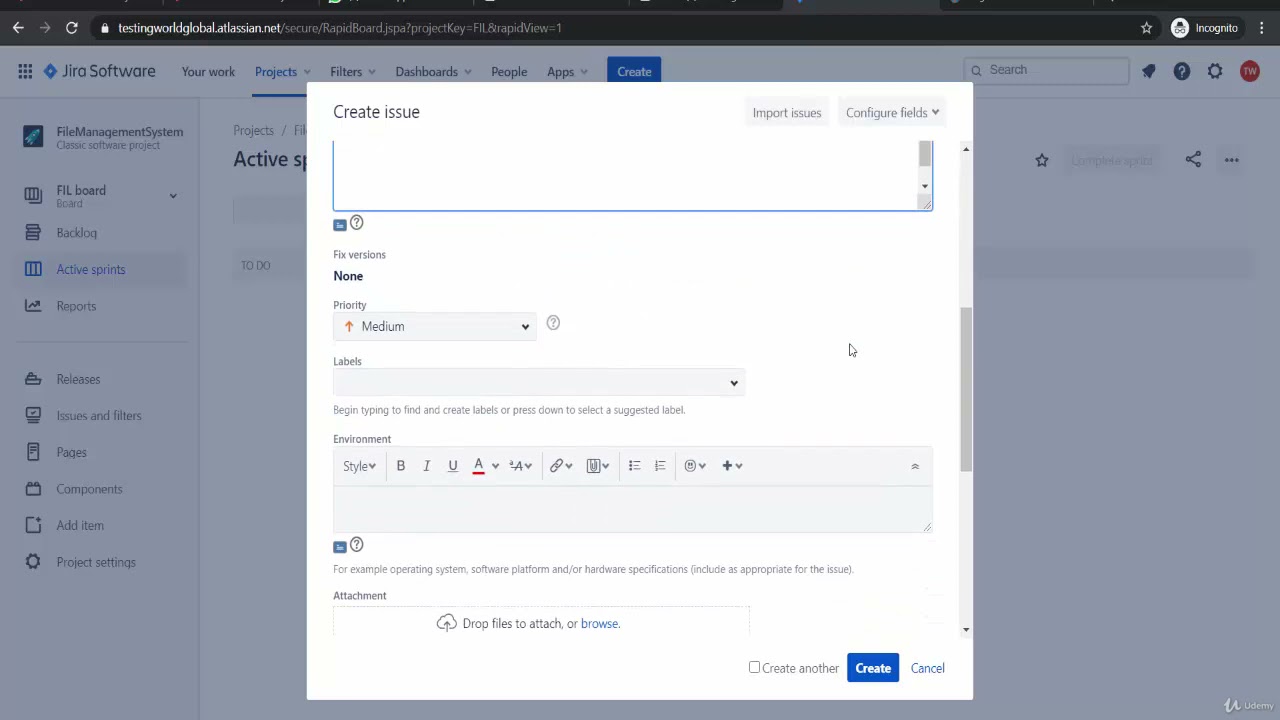The height and width of the screenshot is (720, 1280).
Task: Click into the Environment text area
Action: [x=632, y=509]
